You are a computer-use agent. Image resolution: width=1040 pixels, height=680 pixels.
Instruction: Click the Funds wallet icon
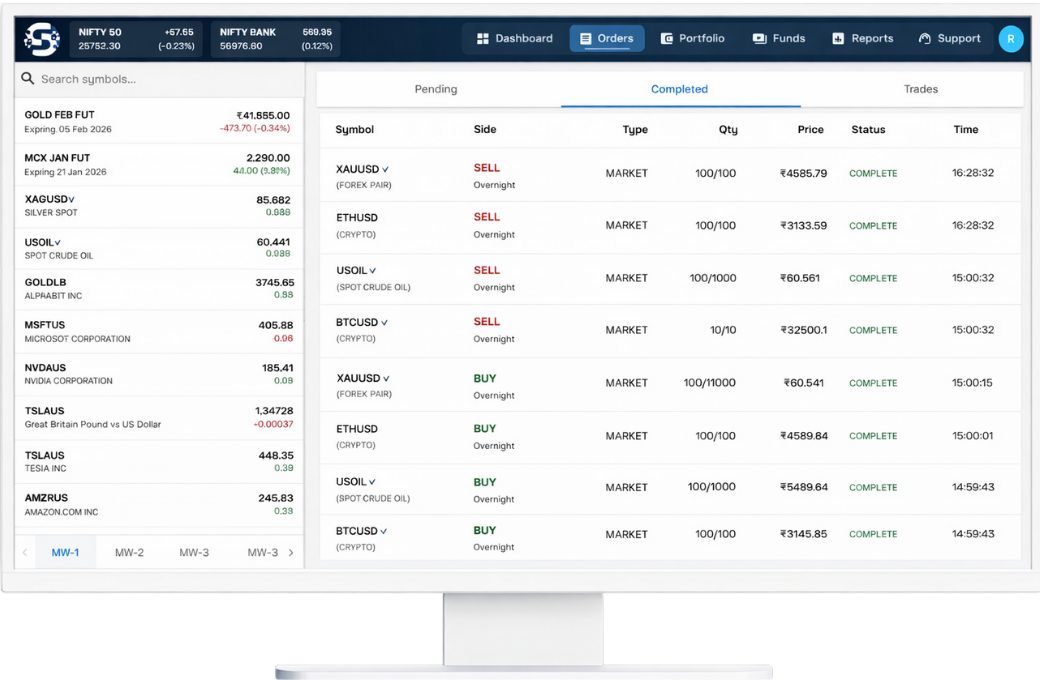pos(757,38)
